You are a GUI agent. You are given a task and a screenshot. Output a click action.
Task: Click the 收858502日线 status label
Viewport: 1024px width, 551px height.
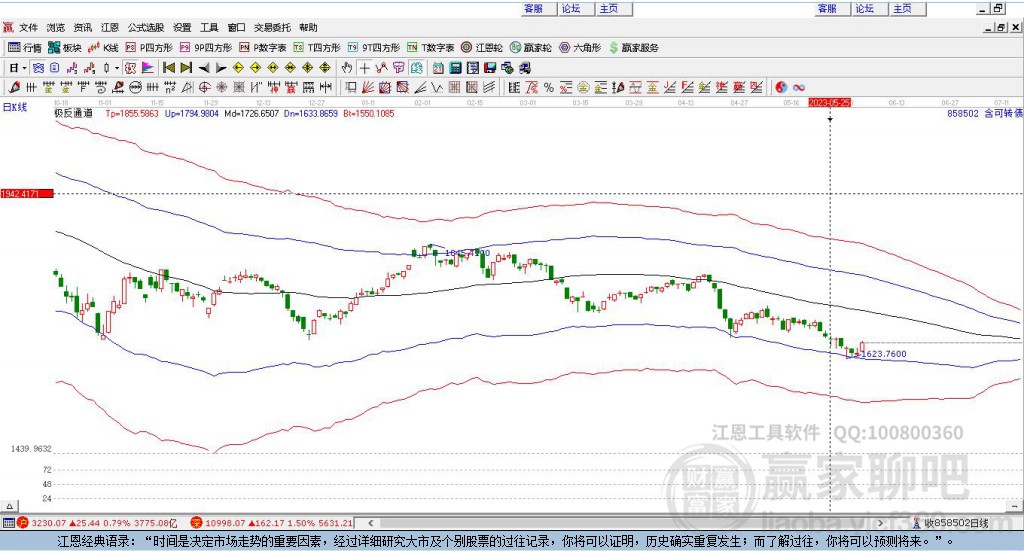click(x=956, y=523)
